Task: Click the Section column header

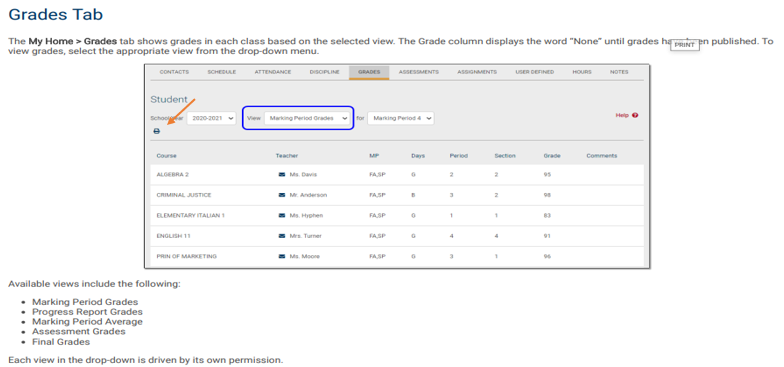Action: pyautogui.click(x=504, y=156)
